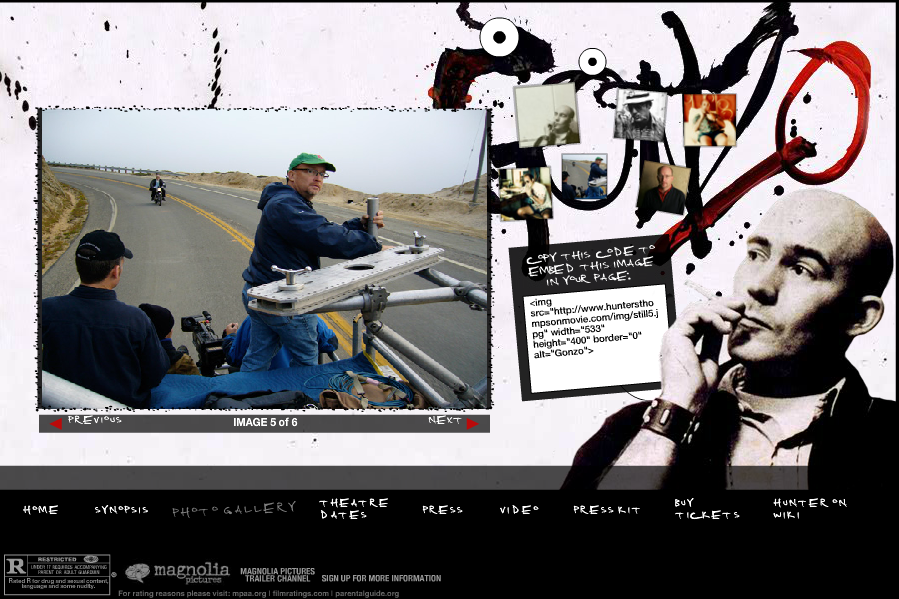Open the Press Kit page
Viewport: 899px width, 599px height.
click(607, 510)
